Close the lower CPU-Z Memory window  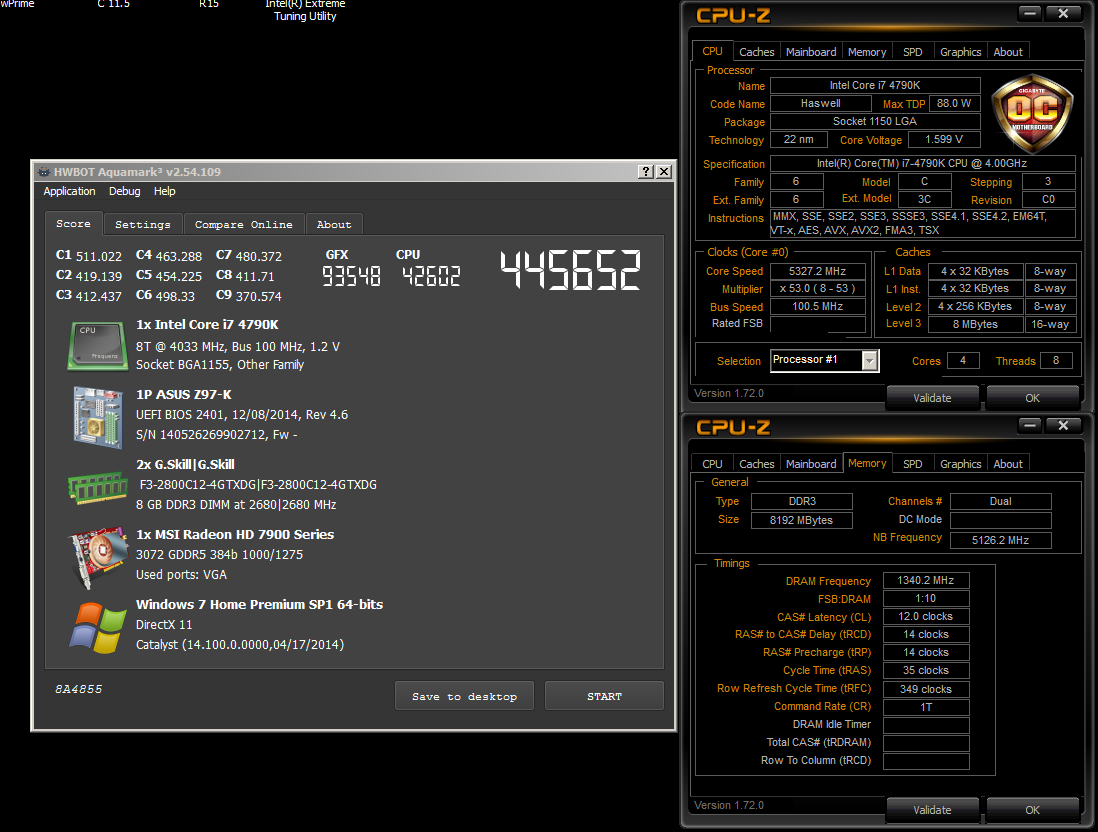point(1063,425)
